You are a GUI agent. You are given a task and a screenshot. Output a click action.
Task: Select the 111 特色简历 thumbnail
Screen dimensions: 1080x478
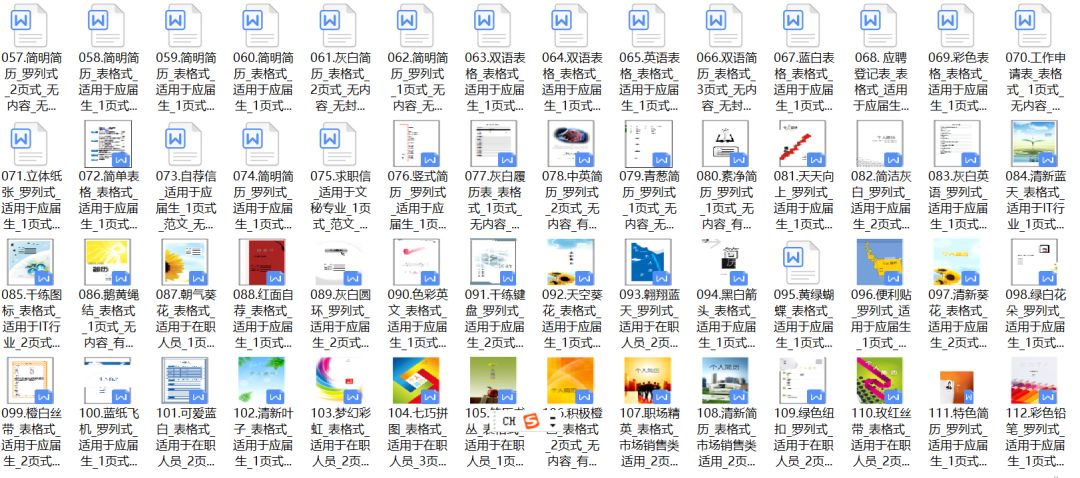click(x=957, y=387)
